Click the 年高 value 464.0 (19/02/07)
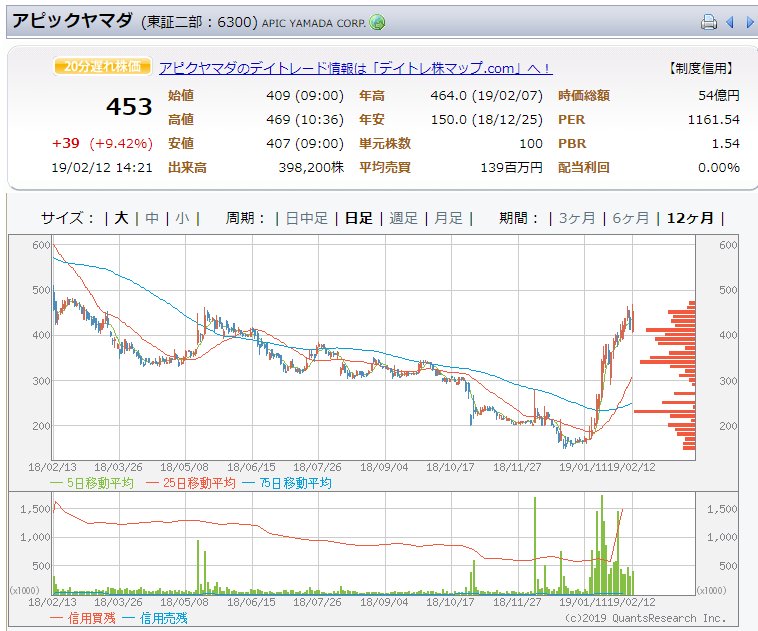 487,95
